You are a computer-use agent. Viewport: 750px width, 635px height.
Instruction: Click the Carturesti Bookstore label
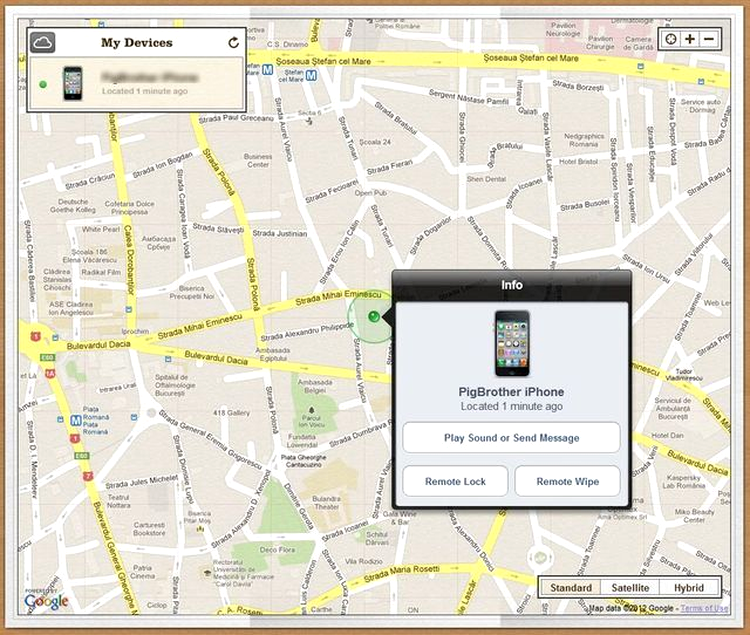[x=149, y=528]
